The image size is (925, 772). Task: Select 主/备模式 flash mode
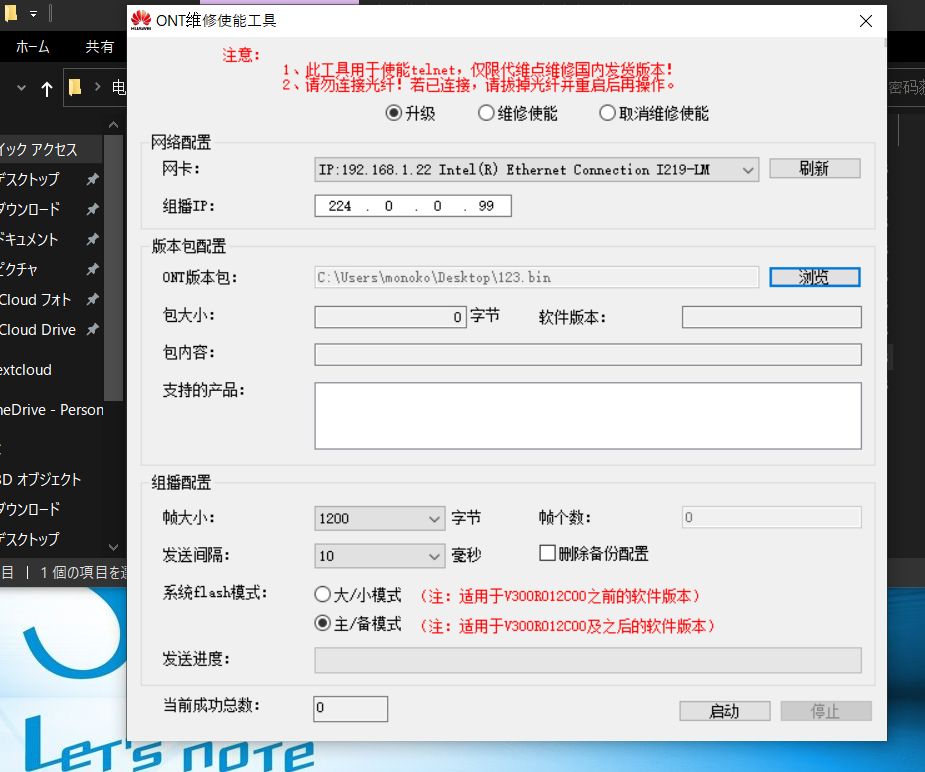323,624
